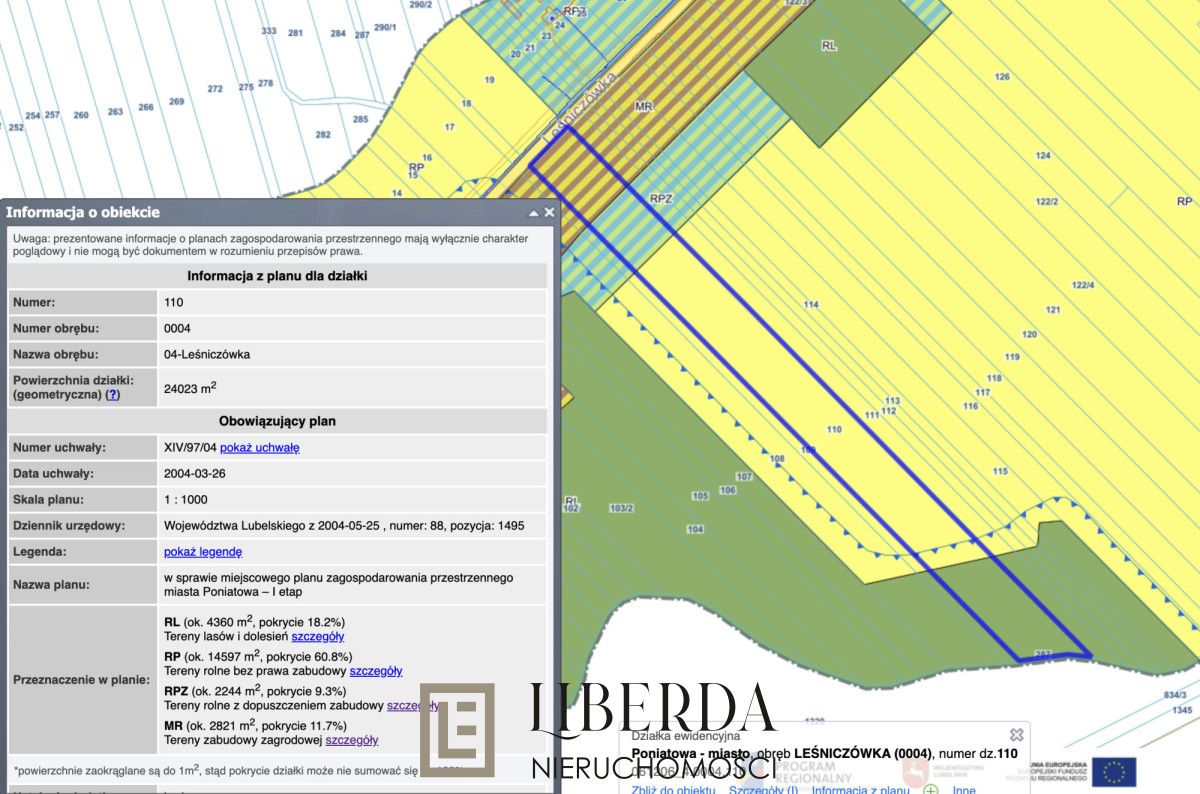This screenshot has height=794, width=1200.
Task: Select parcel 126 on the map
Action: click(x=1002, y=77)
